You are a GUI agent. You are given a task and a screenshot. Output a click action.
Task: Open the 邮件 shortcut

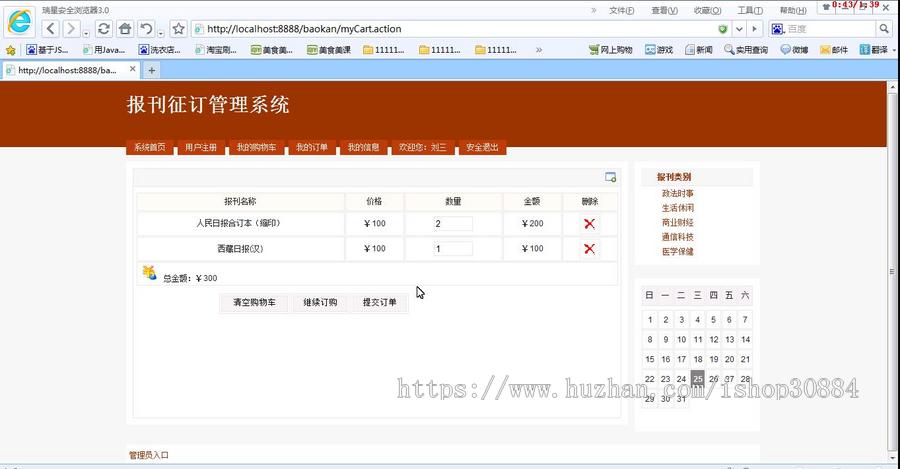coord(834,50)
